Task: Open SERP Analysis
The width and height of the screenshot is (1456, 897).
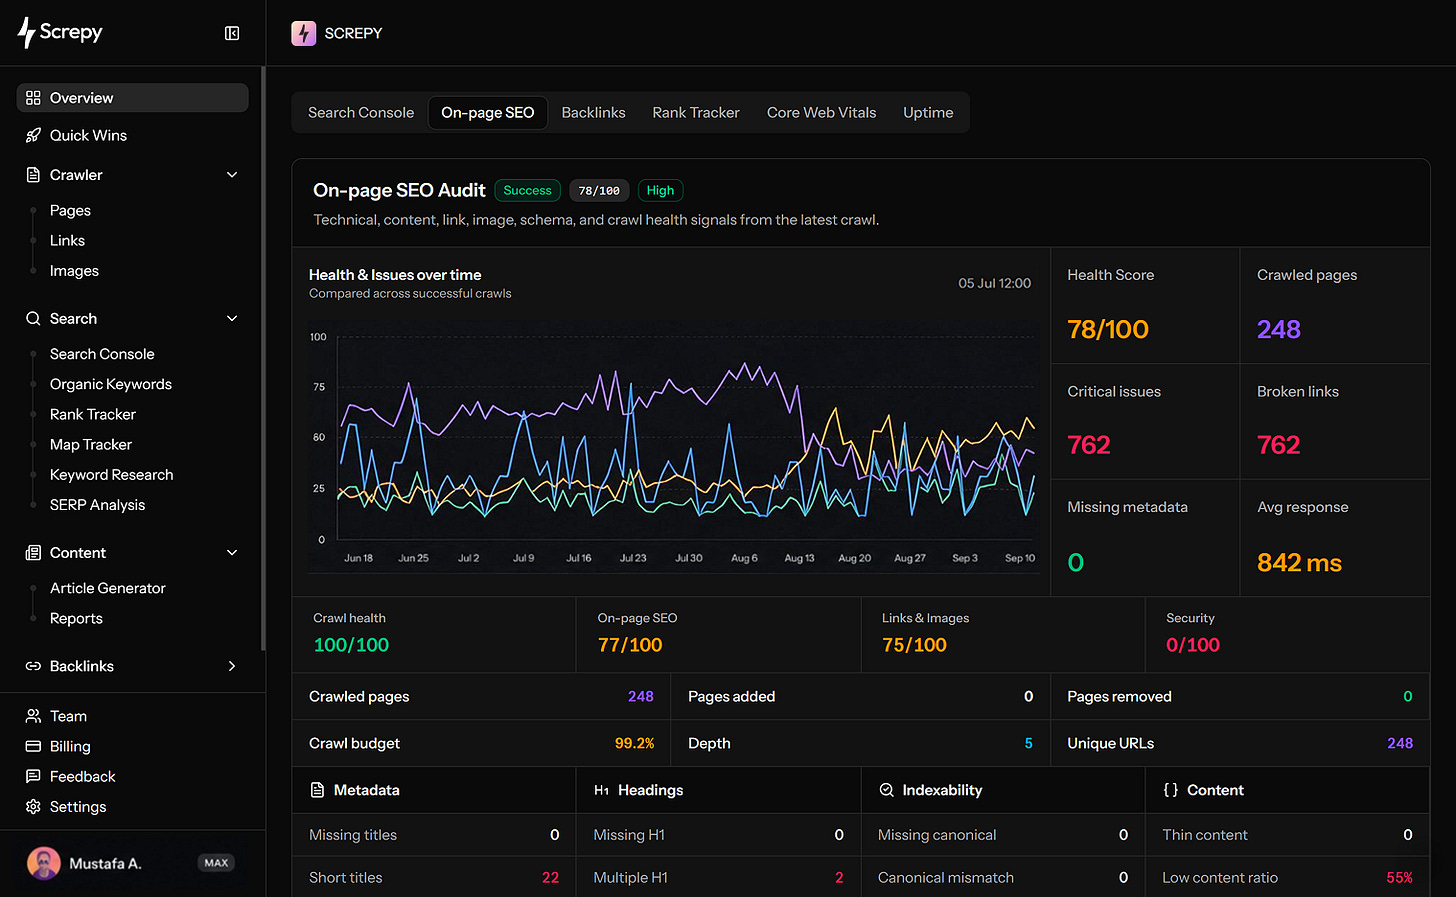Action: [97, 505]
